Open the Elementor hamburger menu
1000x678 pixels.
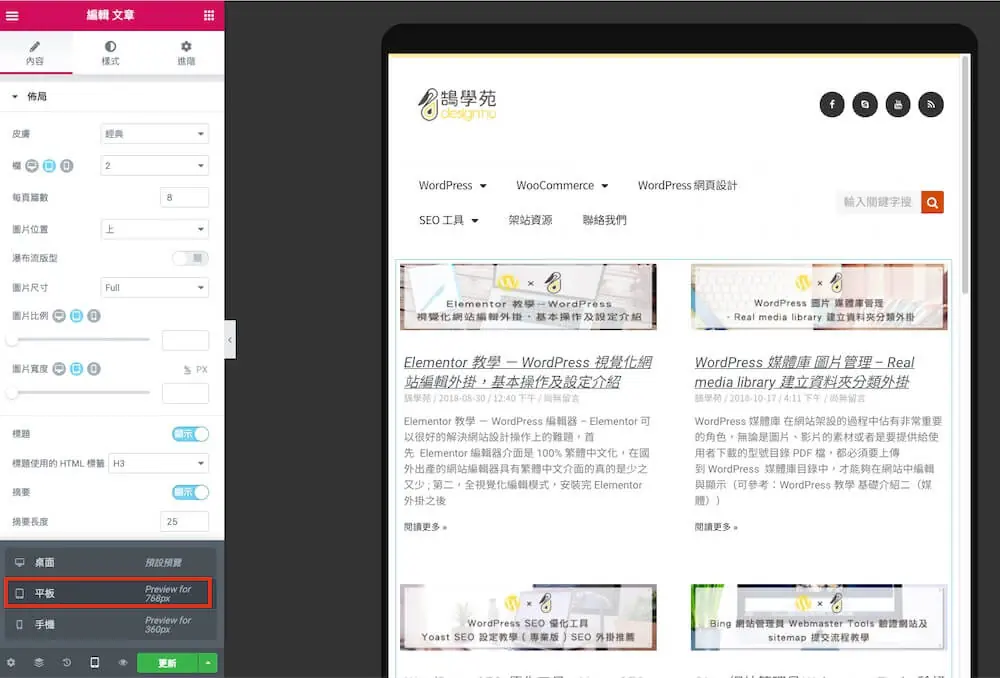tap(12, 15)
